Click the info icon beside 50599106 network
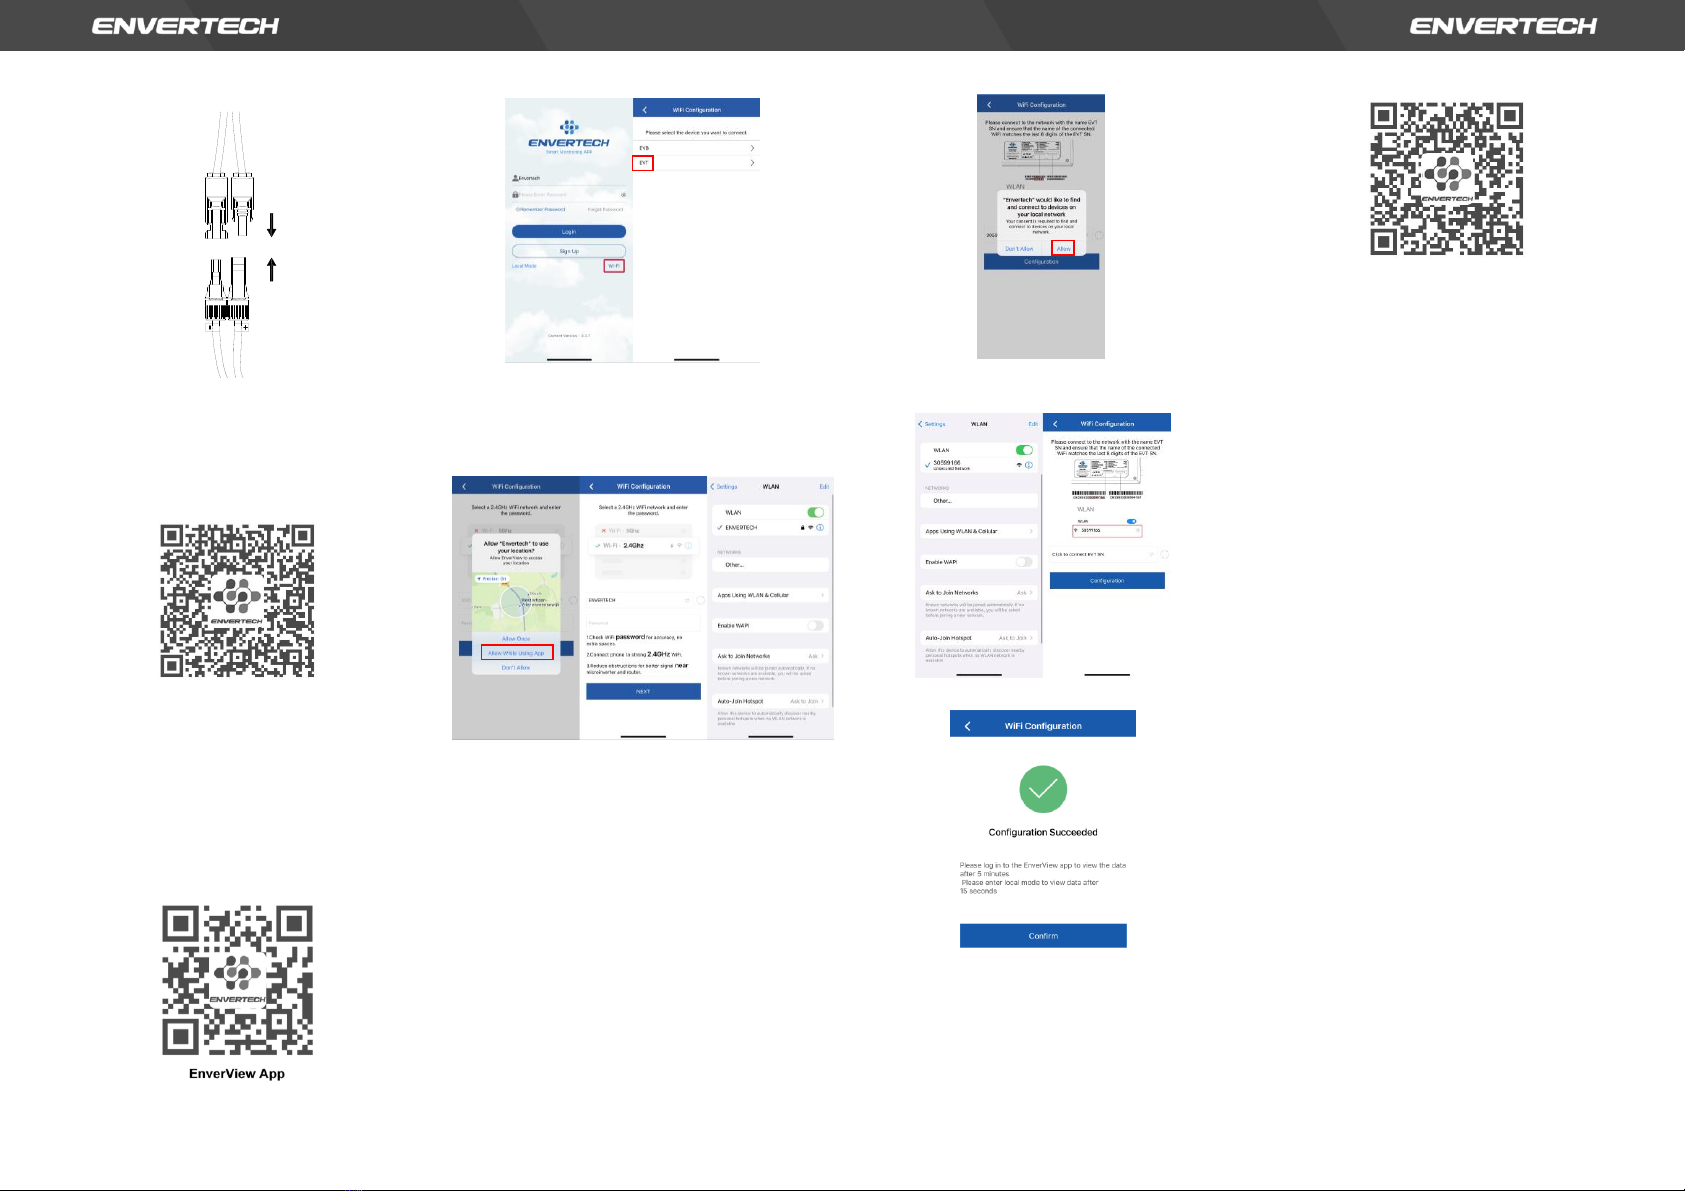The height and width of the screenshot is (1191, 1685). pos(1029,465)
